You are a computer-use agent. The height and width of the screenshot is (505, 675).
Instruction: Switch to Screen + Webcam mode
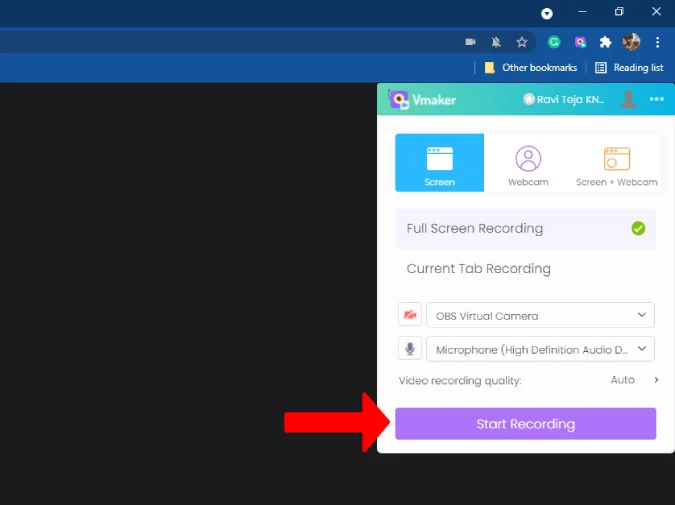tap(616, 163)
